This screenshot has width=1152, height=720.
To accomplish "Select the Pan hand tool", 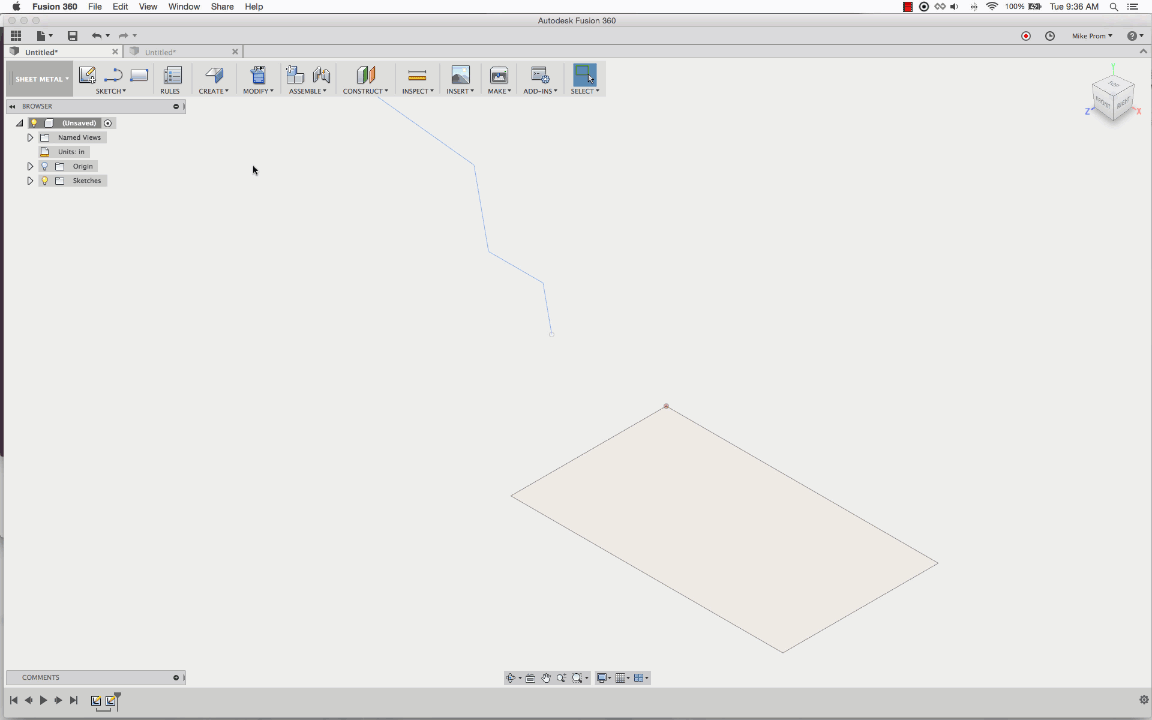I will [546, 678].
